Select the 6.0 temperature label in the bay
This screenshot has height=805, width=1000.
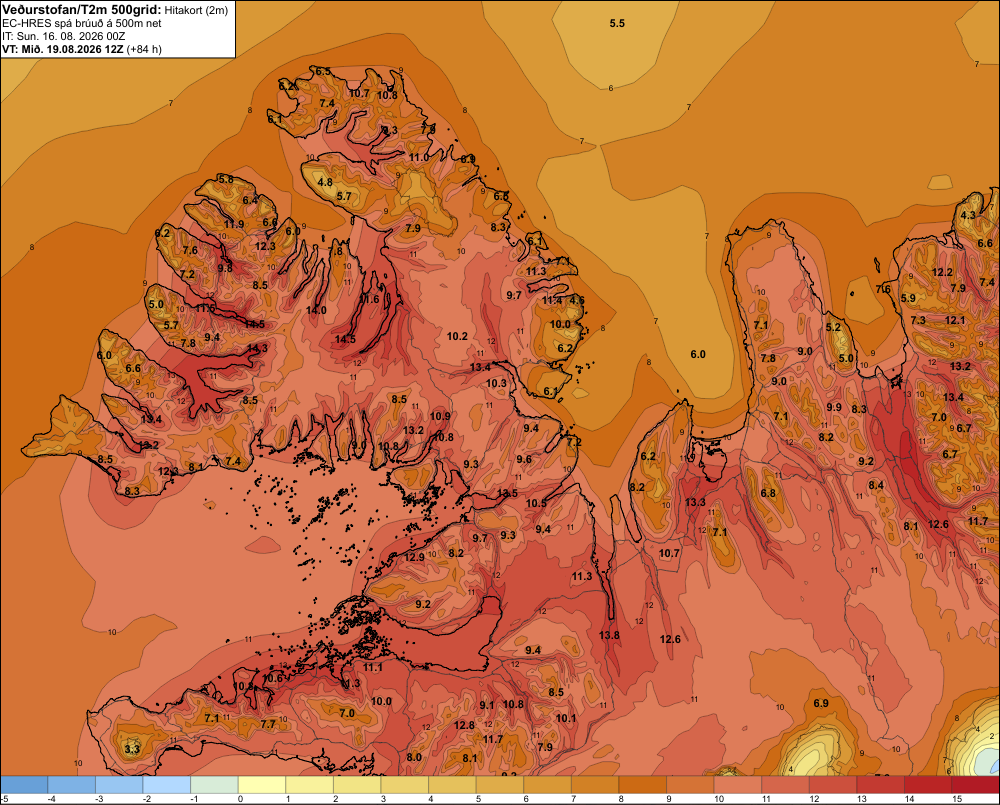698,355
